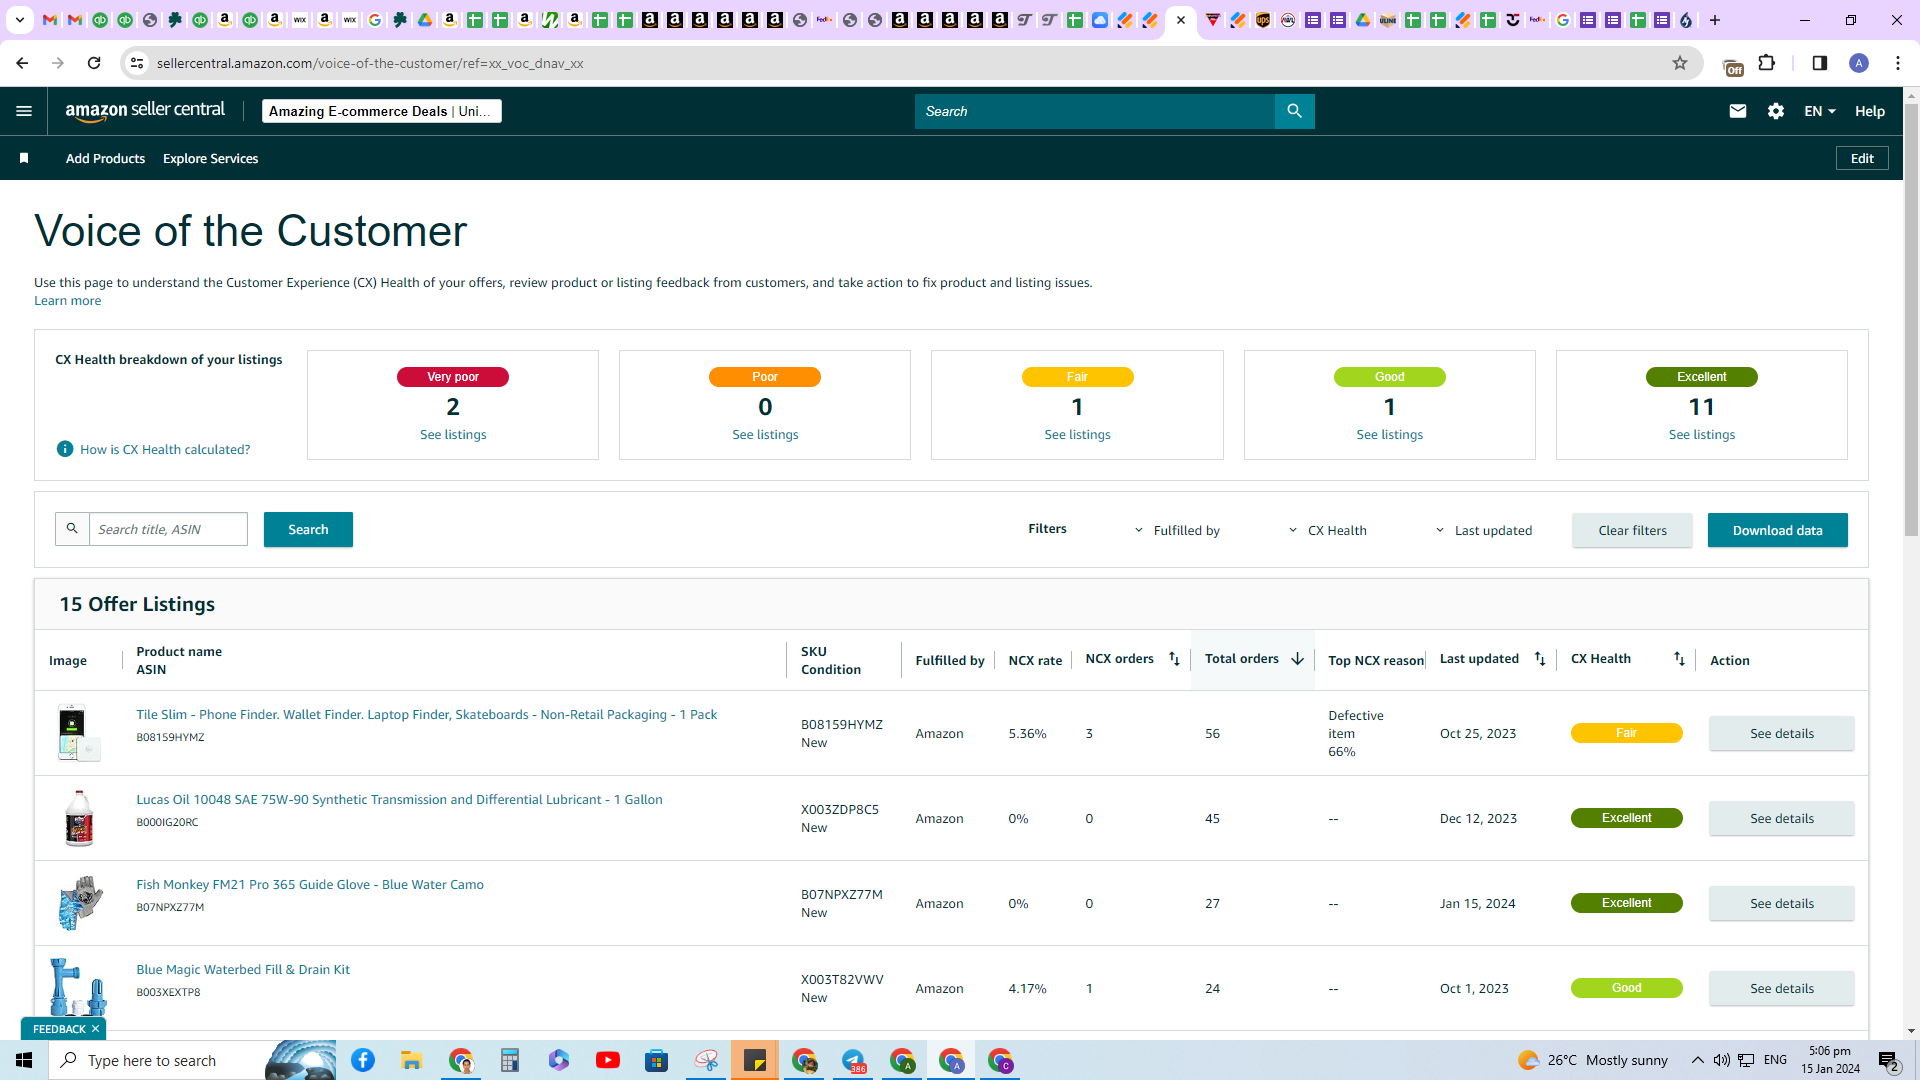Open Explore Services in navigation bar
The width and height of the screenshot is (1920, 1080).
coord(210,158)
